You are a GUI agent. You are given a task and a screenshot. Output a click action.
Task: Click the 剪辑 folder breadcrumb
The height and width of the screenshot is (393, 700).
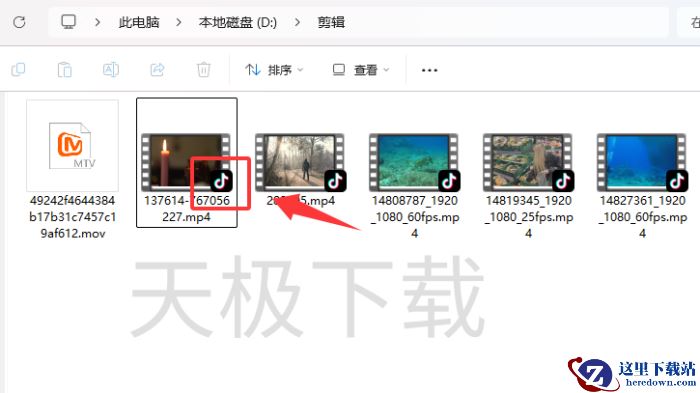coord(331,22)
